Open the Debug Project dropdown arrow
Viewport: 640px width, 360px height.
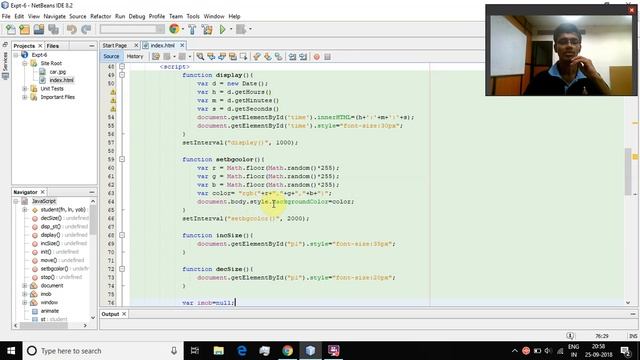pyautogui.click(x=250, y=29)
